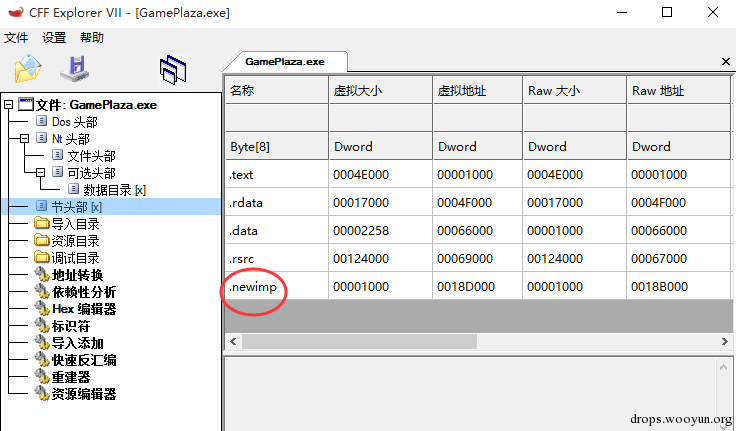Click the Raw 地址 column header

tap(678, 90)
